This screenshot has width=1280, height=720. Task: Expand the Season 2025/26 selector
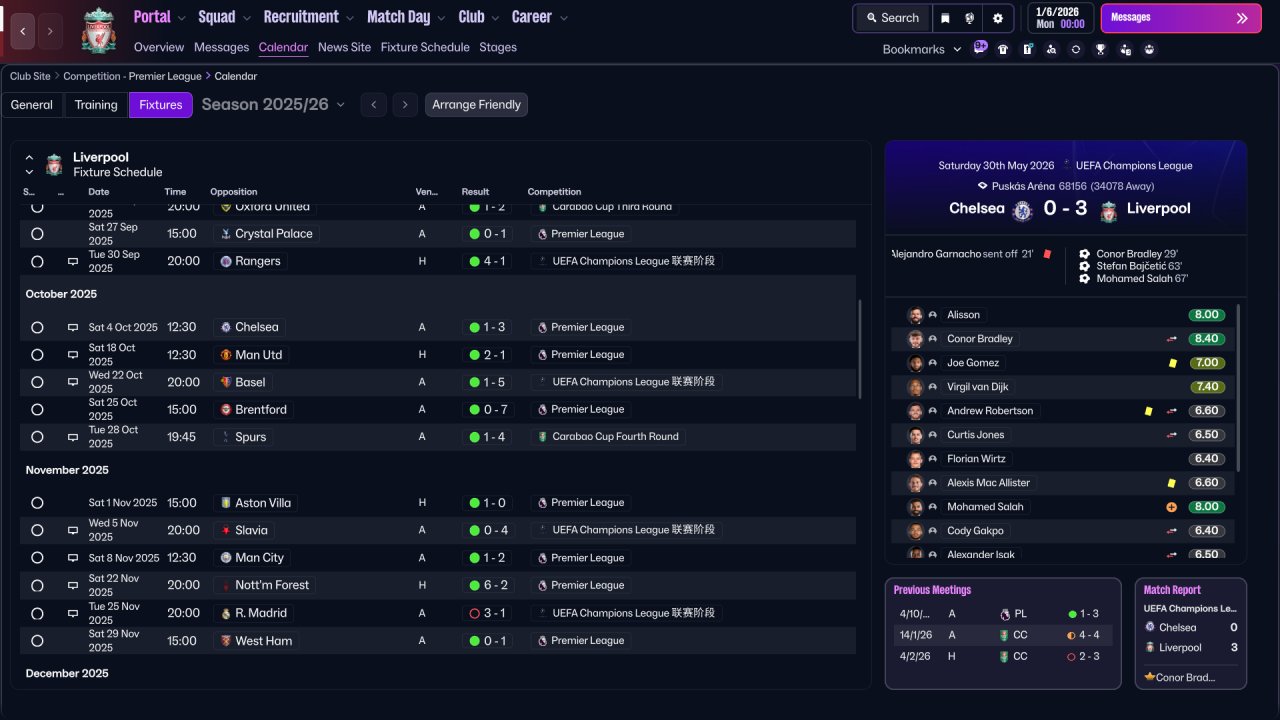click(x=273, y=105)
